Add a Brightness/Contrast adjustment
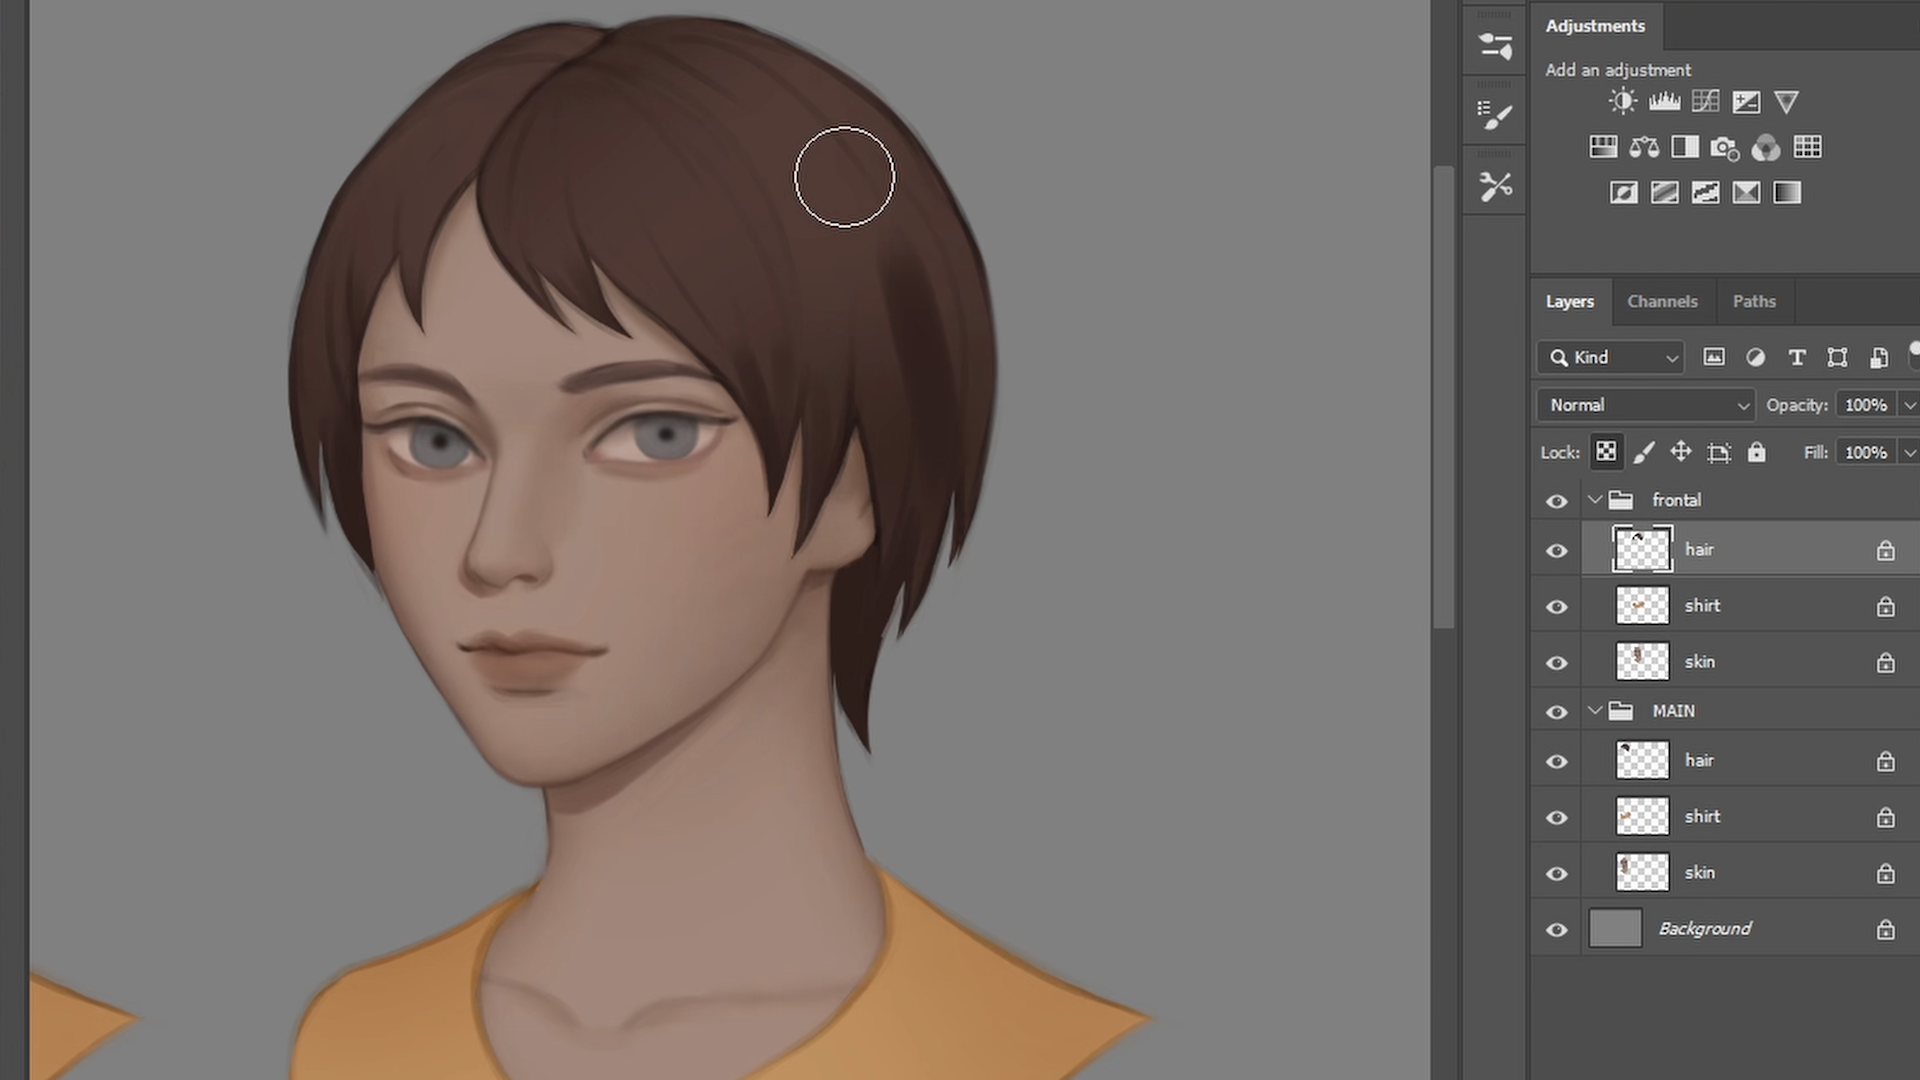1920x1080 pixels. click(x=1623, y=101)
